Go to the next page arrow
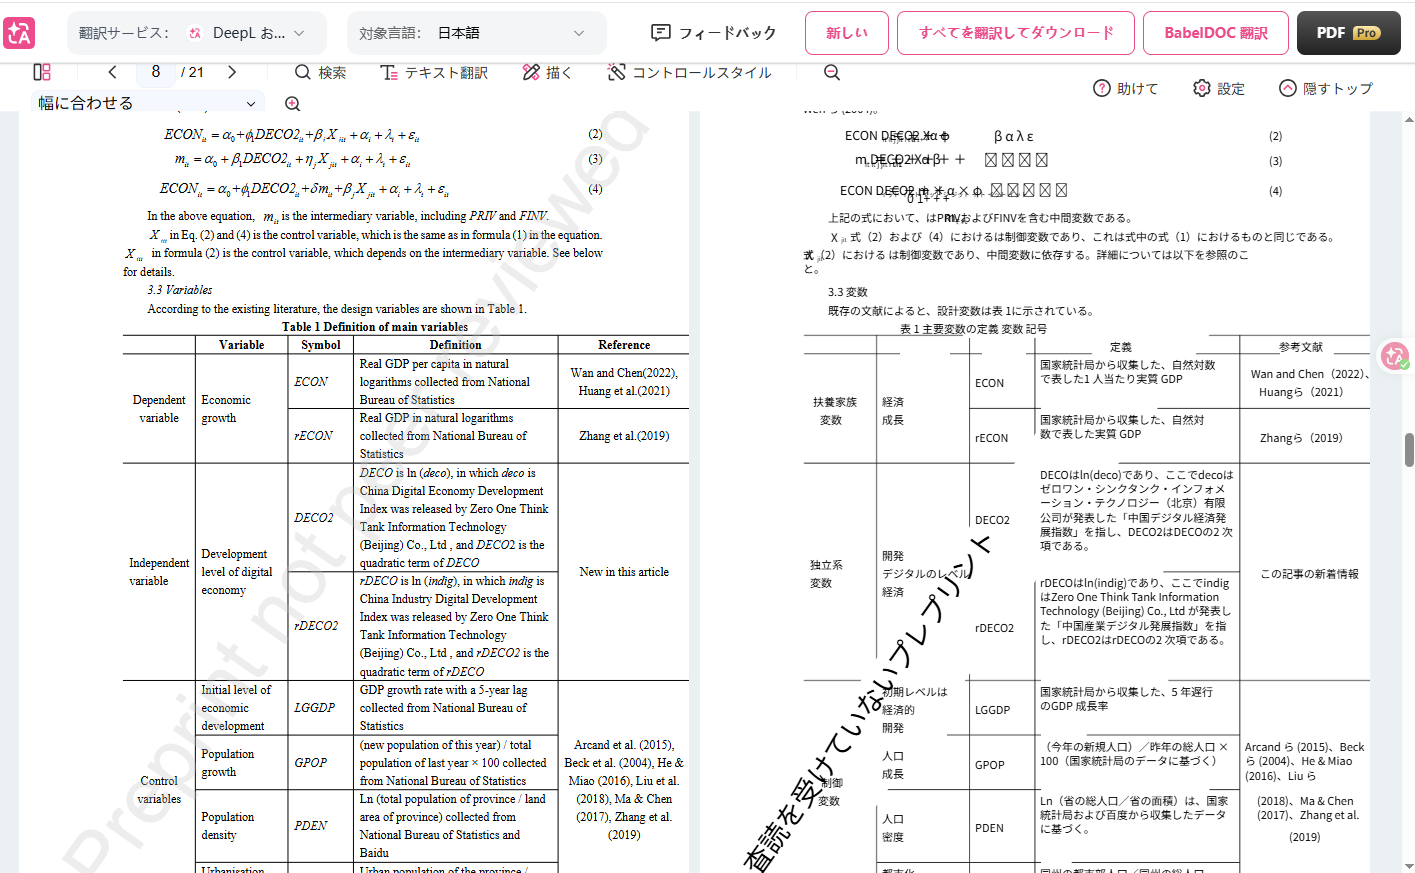Viewport: 1415px width, 873px height. tap(232, 72)
